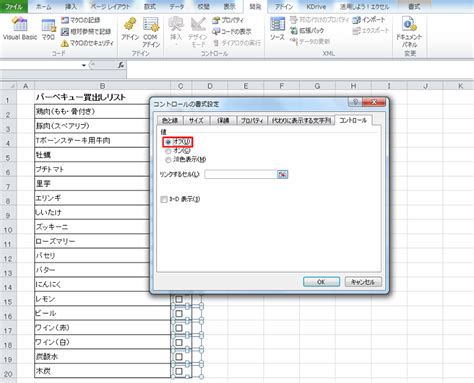This screenshot has height=383, width=474.
Task: Enable the 3-D 表示 checkbox
Action: pos(164,199)
